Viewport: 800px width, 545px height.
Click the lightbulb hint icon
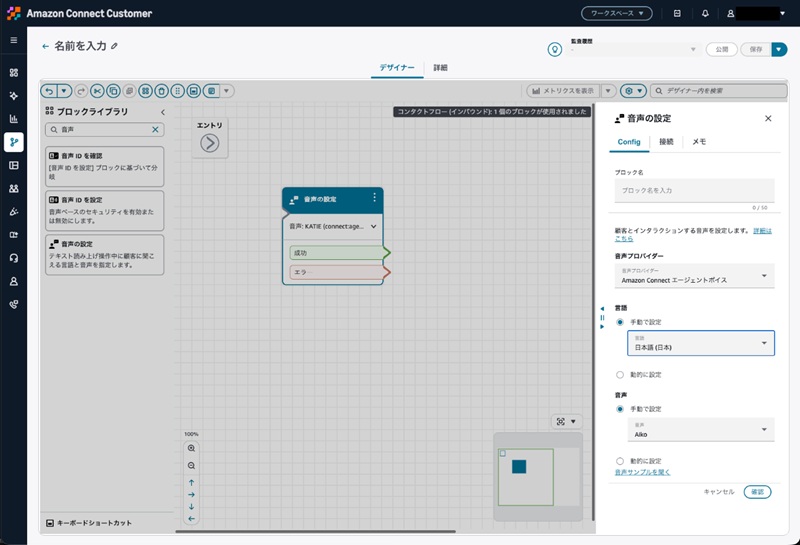(x=555, y=49)
